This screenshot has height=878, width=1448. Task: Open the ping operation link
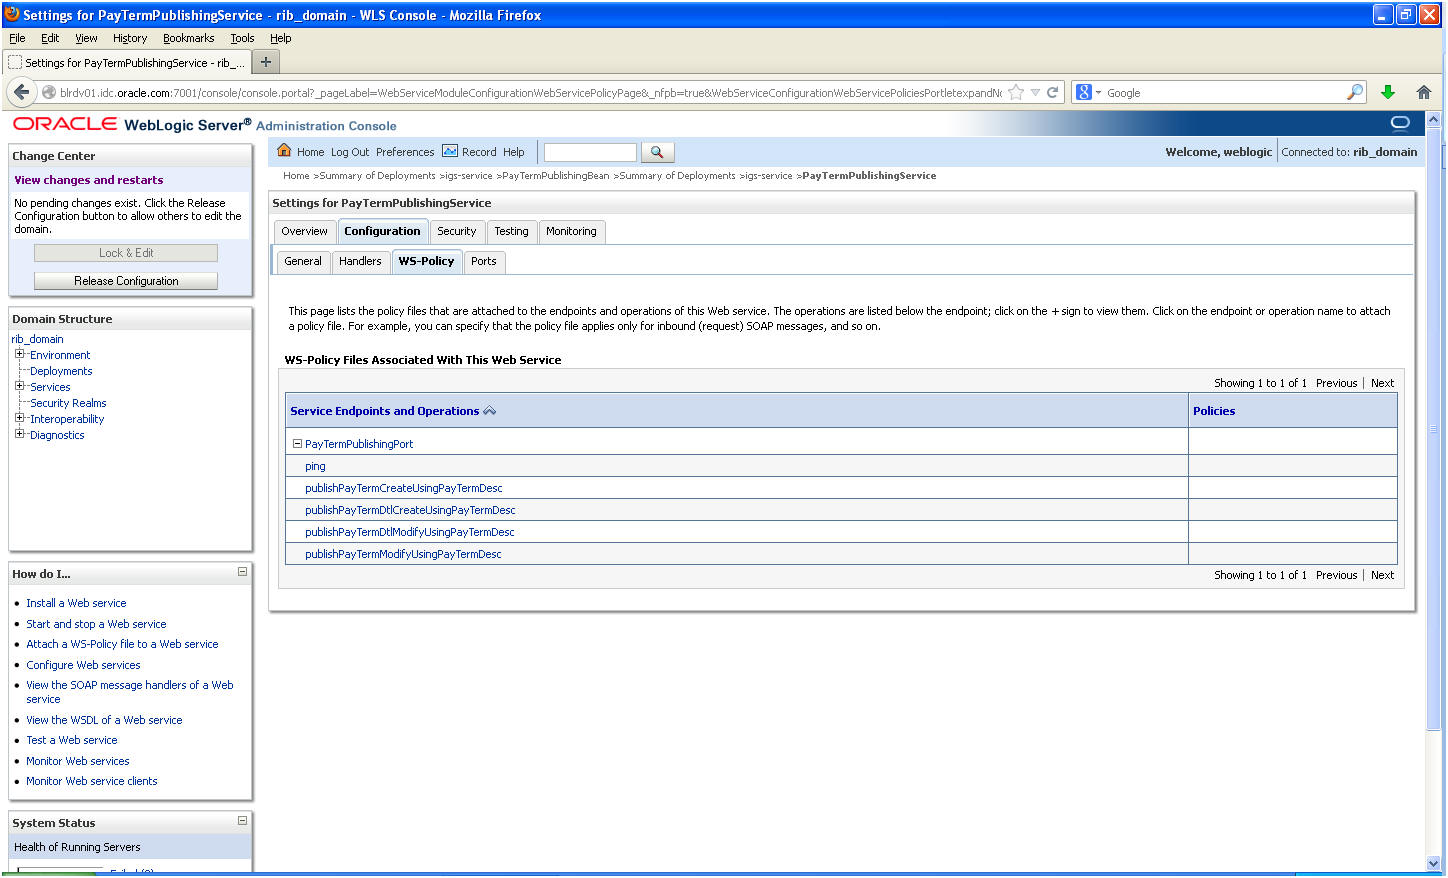(x=315, y=466)
